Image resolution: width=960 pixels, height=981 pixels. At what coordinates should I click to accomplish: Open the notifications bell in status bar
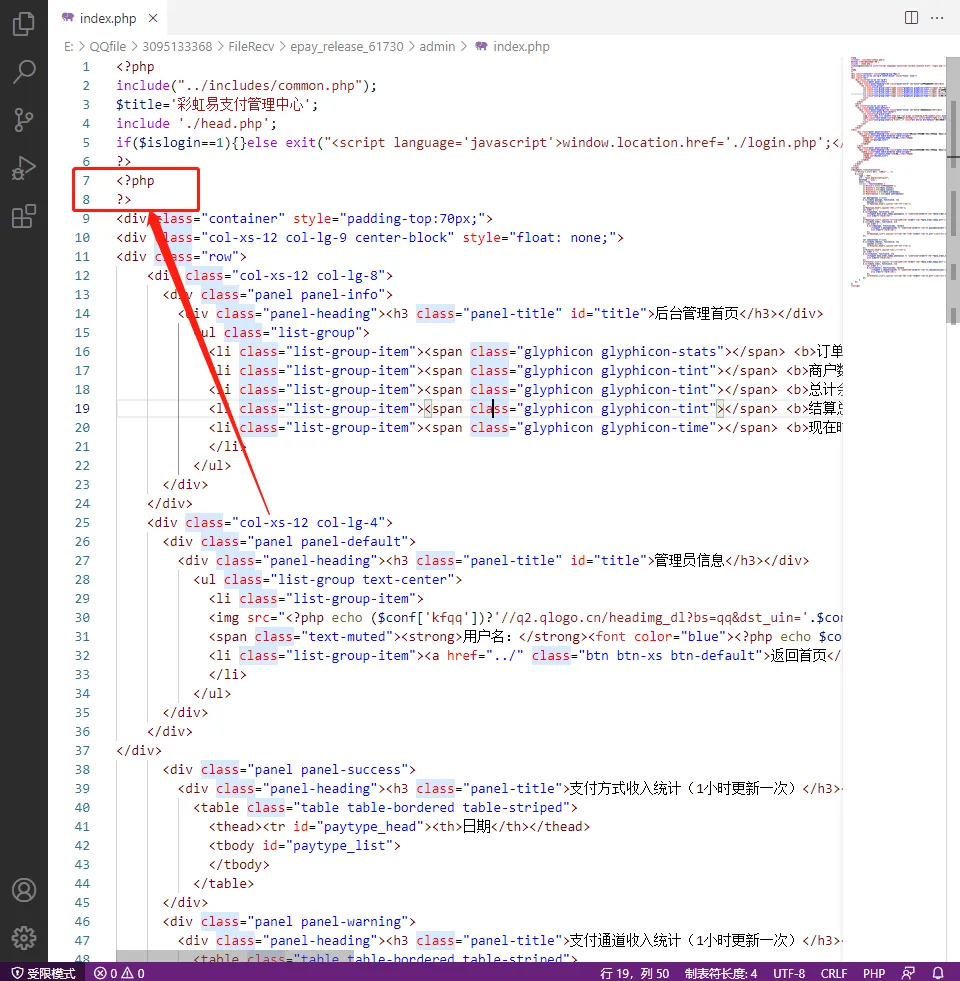coord(937,972)
